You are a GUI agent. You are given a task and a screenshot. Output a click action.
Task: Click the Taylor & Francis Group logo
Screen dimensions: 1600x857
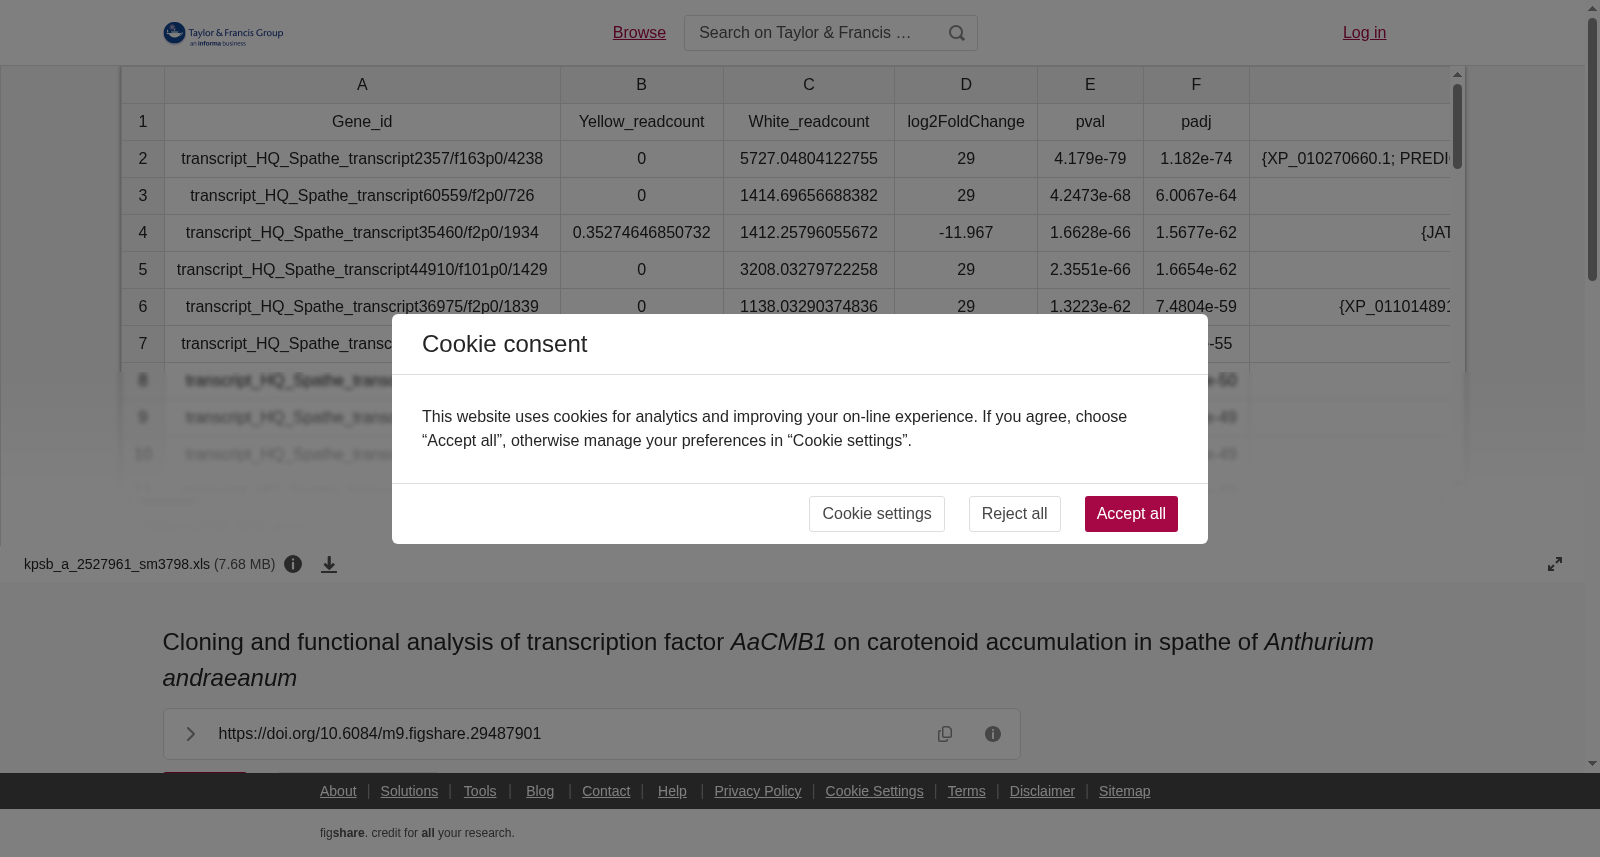click(223, 34)
